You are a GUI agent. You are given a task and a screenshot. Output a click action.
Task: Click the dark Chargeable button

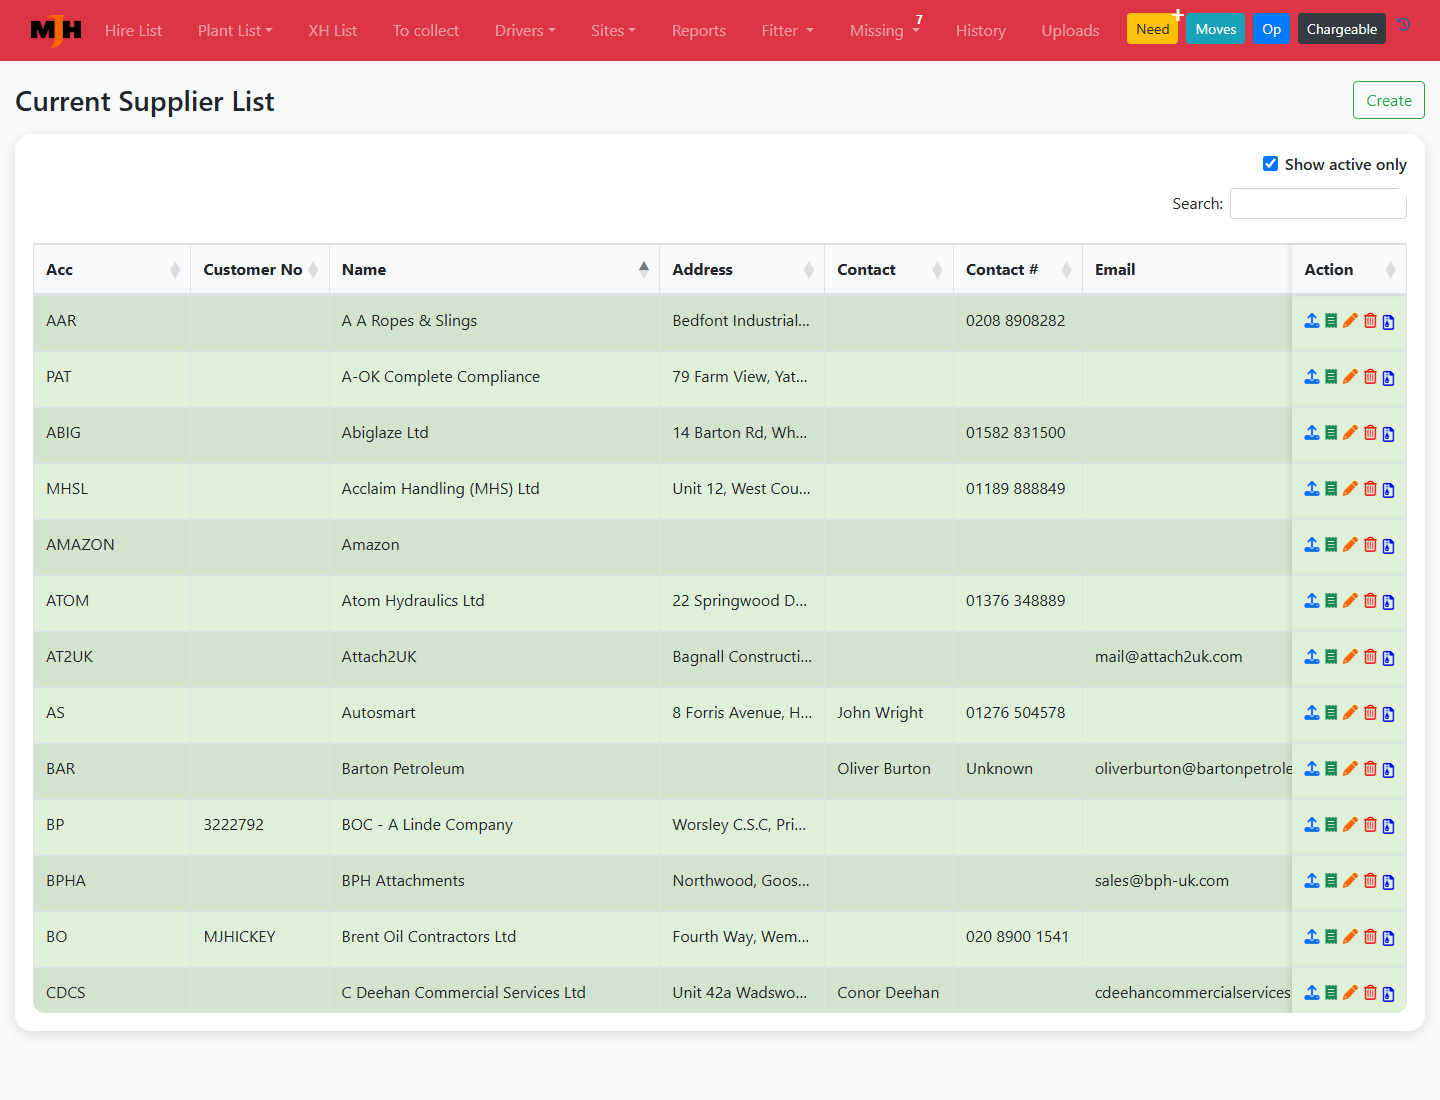tap(1342, 29)
